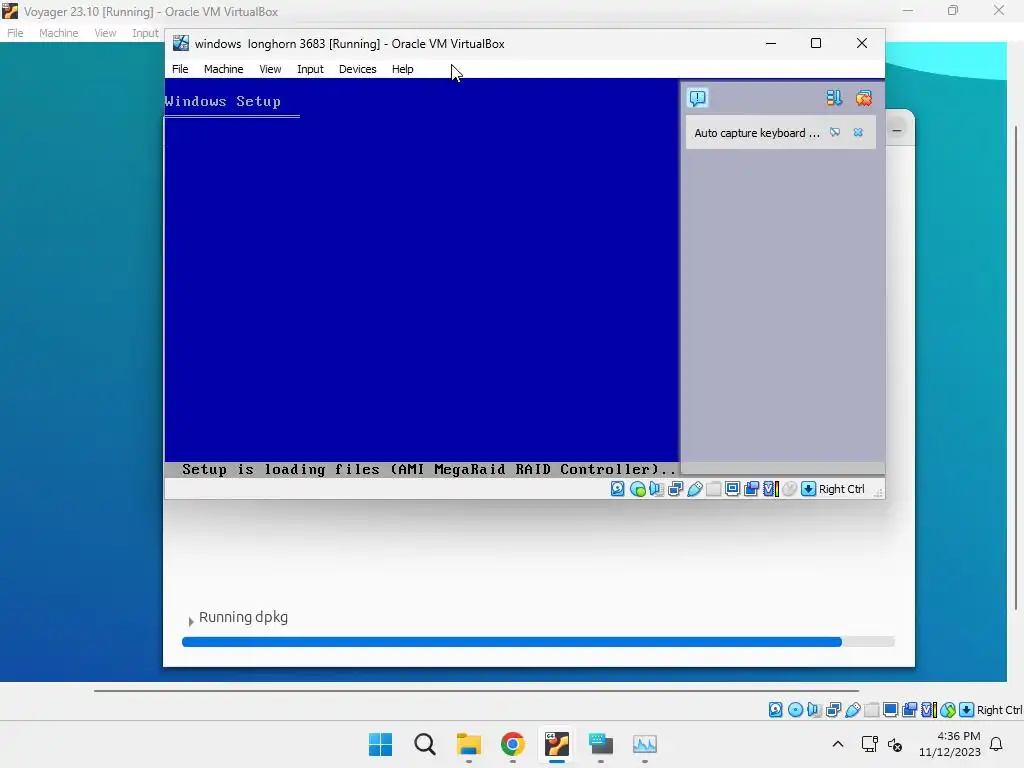1024x768 pixels.
Task: Click network indicator in Voyager status bar
Action: pyautogui.click(x=833, y=710)
